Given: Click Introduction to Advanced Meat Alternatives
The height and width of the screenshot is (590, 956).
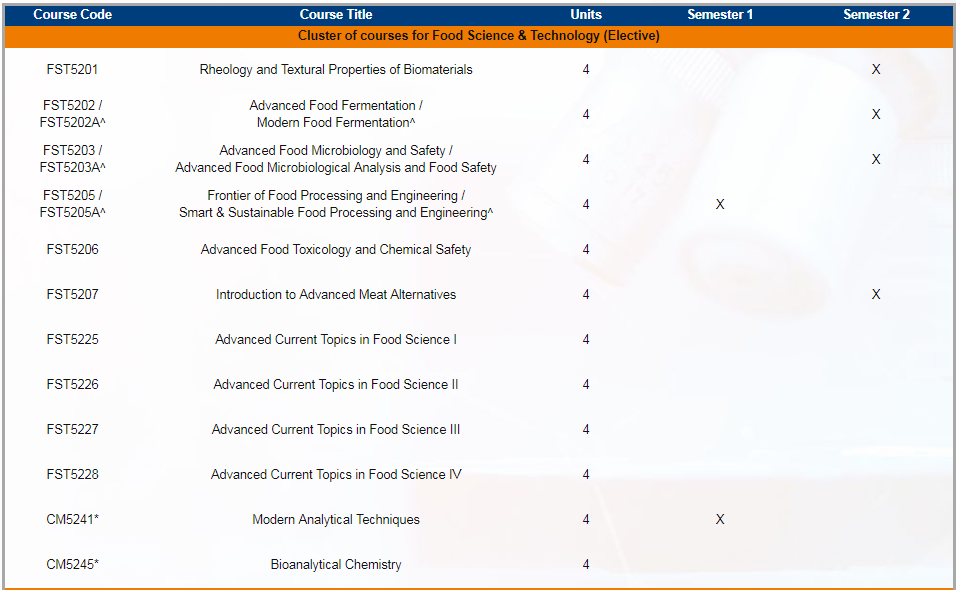Looking at the screenshot, I should click(x=336, y=294).
